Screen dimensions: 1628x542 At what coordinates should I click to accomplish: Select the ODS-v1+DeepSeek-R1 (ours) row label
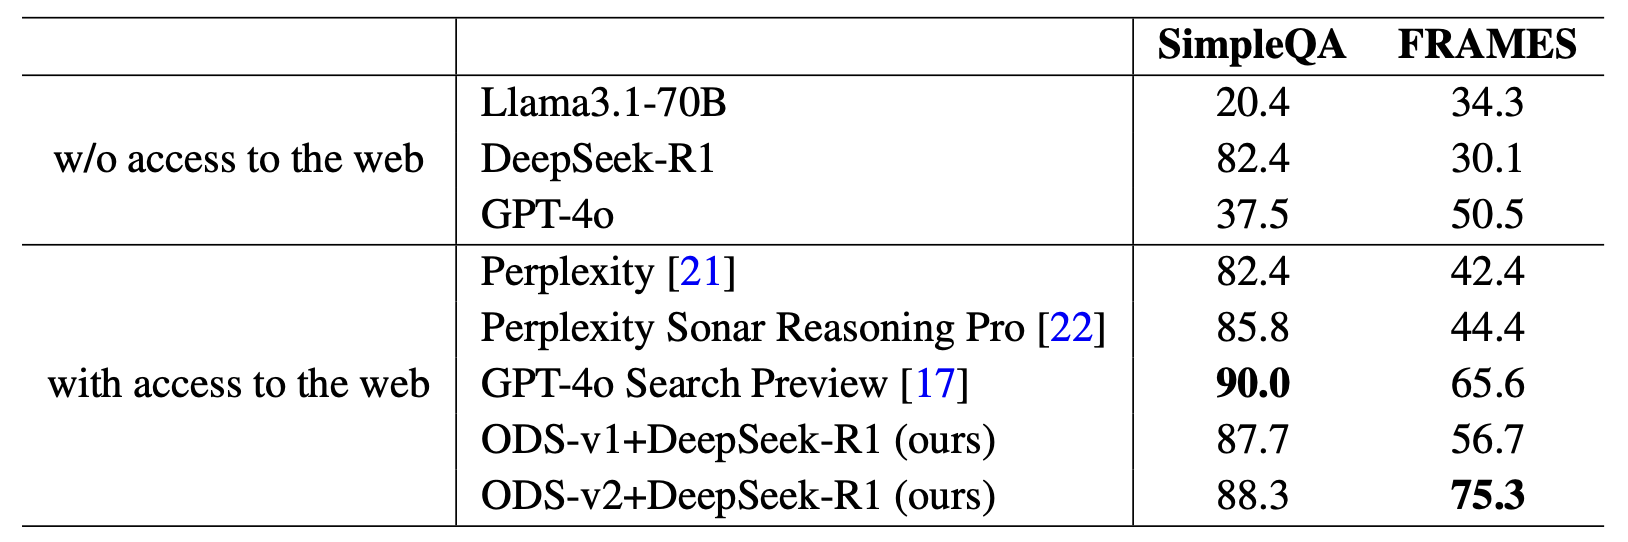click(x=737, y=440)
